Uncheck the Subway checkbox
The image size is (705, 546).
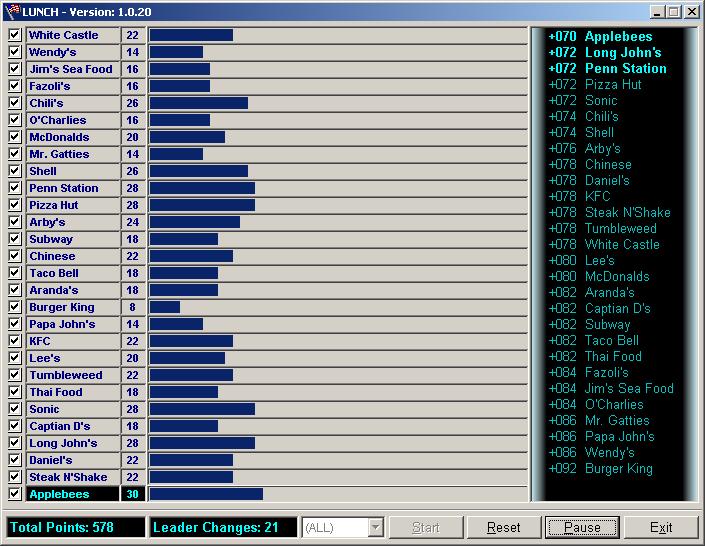click(x=15, y=239)
